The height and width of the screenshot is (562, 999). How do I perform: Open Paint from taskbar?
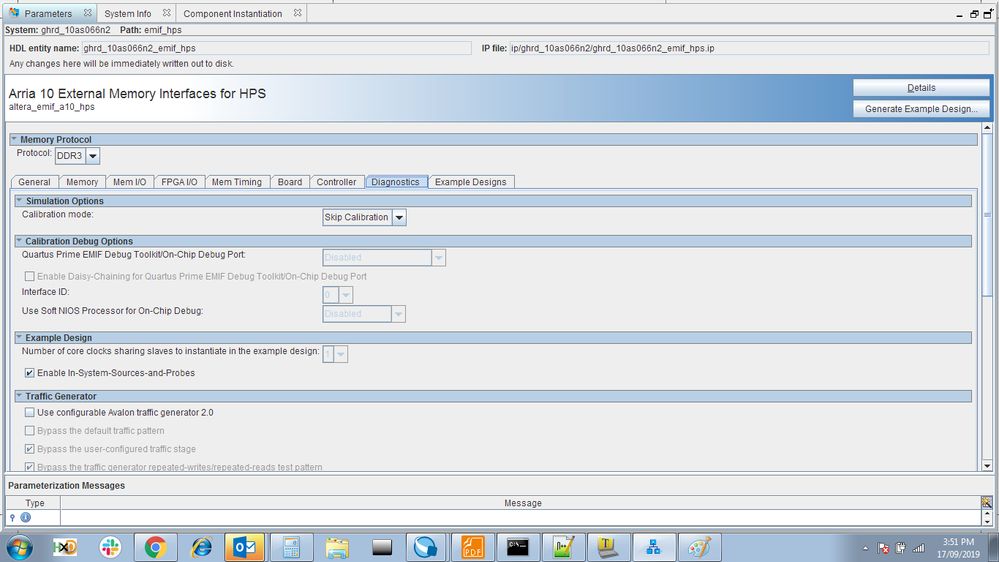[699, 547]
